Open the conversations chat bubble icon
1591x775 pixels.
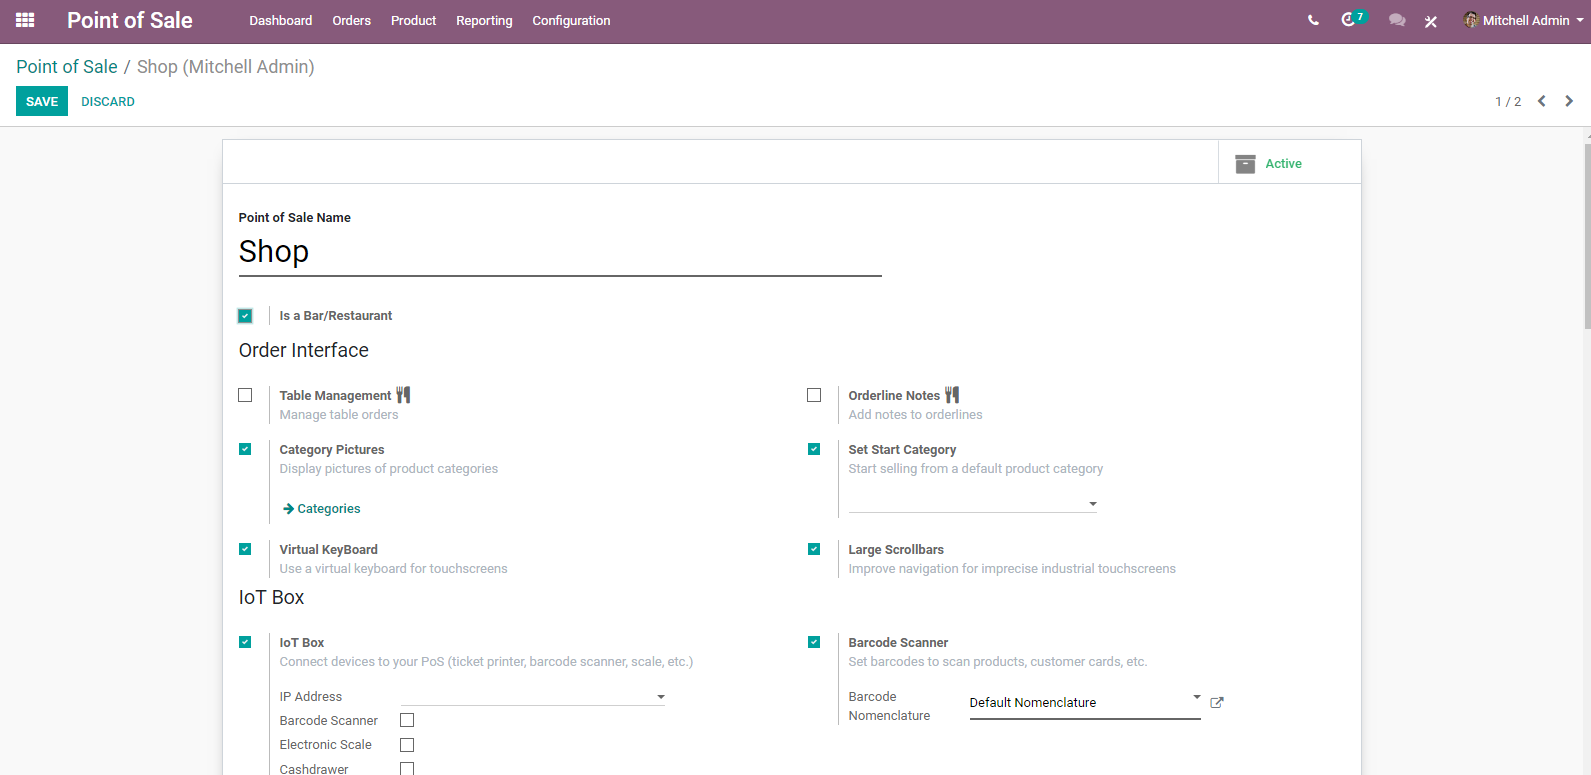1397,20
